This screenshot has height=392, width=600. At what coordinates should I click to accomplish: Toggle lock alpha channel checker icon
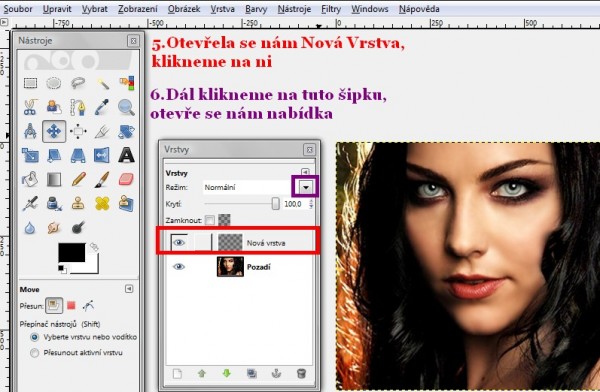pos(224,220)
